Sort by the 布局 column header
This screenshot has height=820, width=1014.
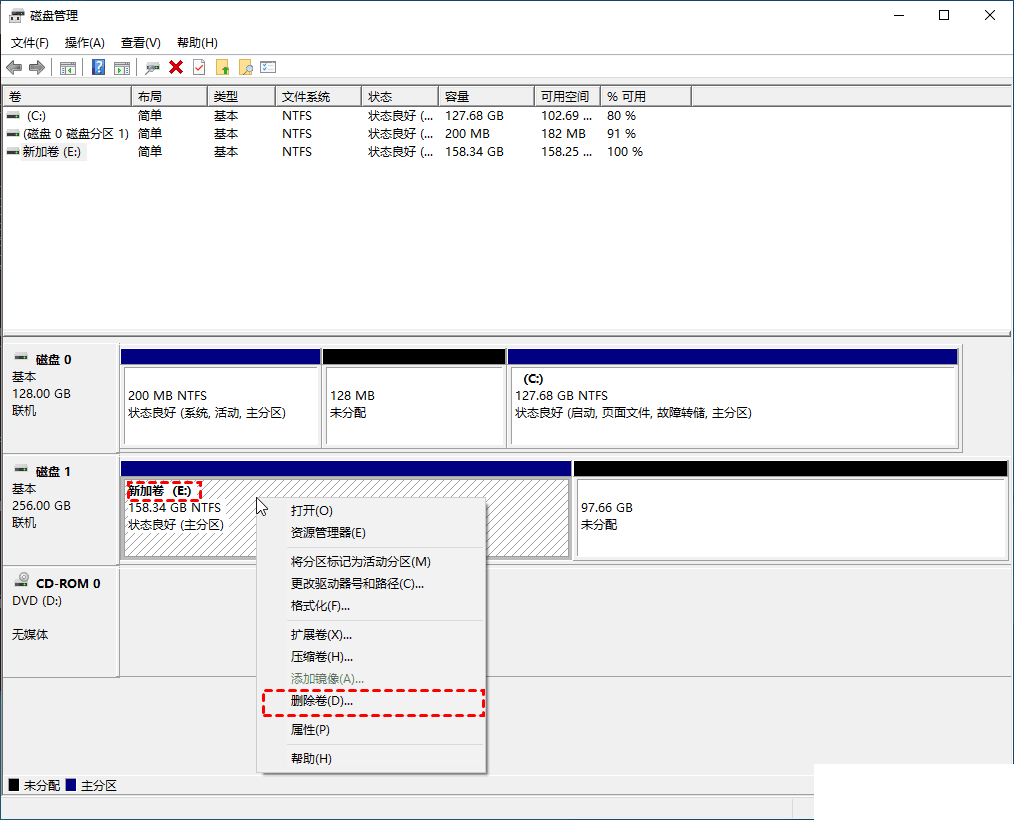click(x=169, y=96)
